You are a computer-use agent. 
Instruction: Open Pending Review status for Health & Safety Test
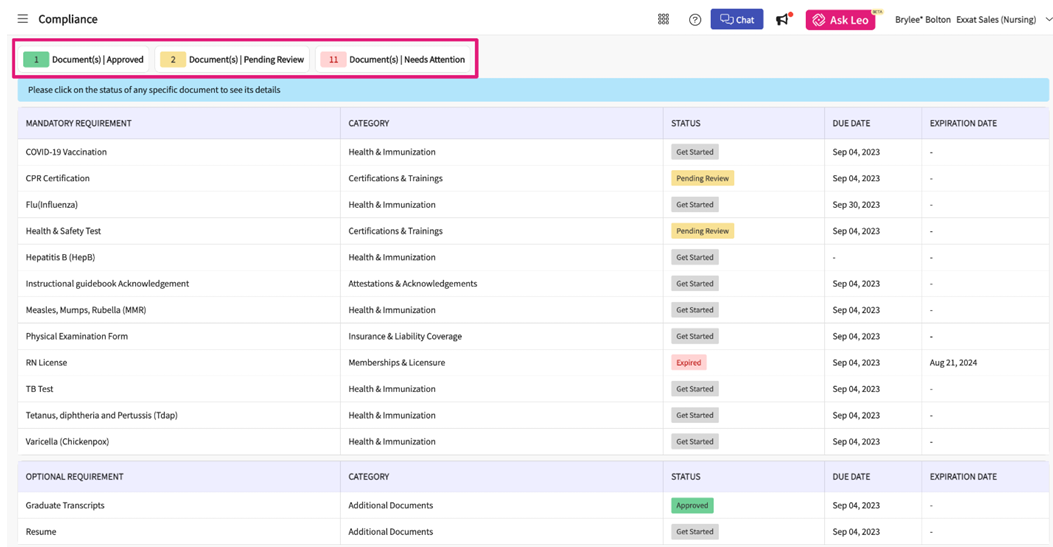pyautogui.click(x=702, y=231)
